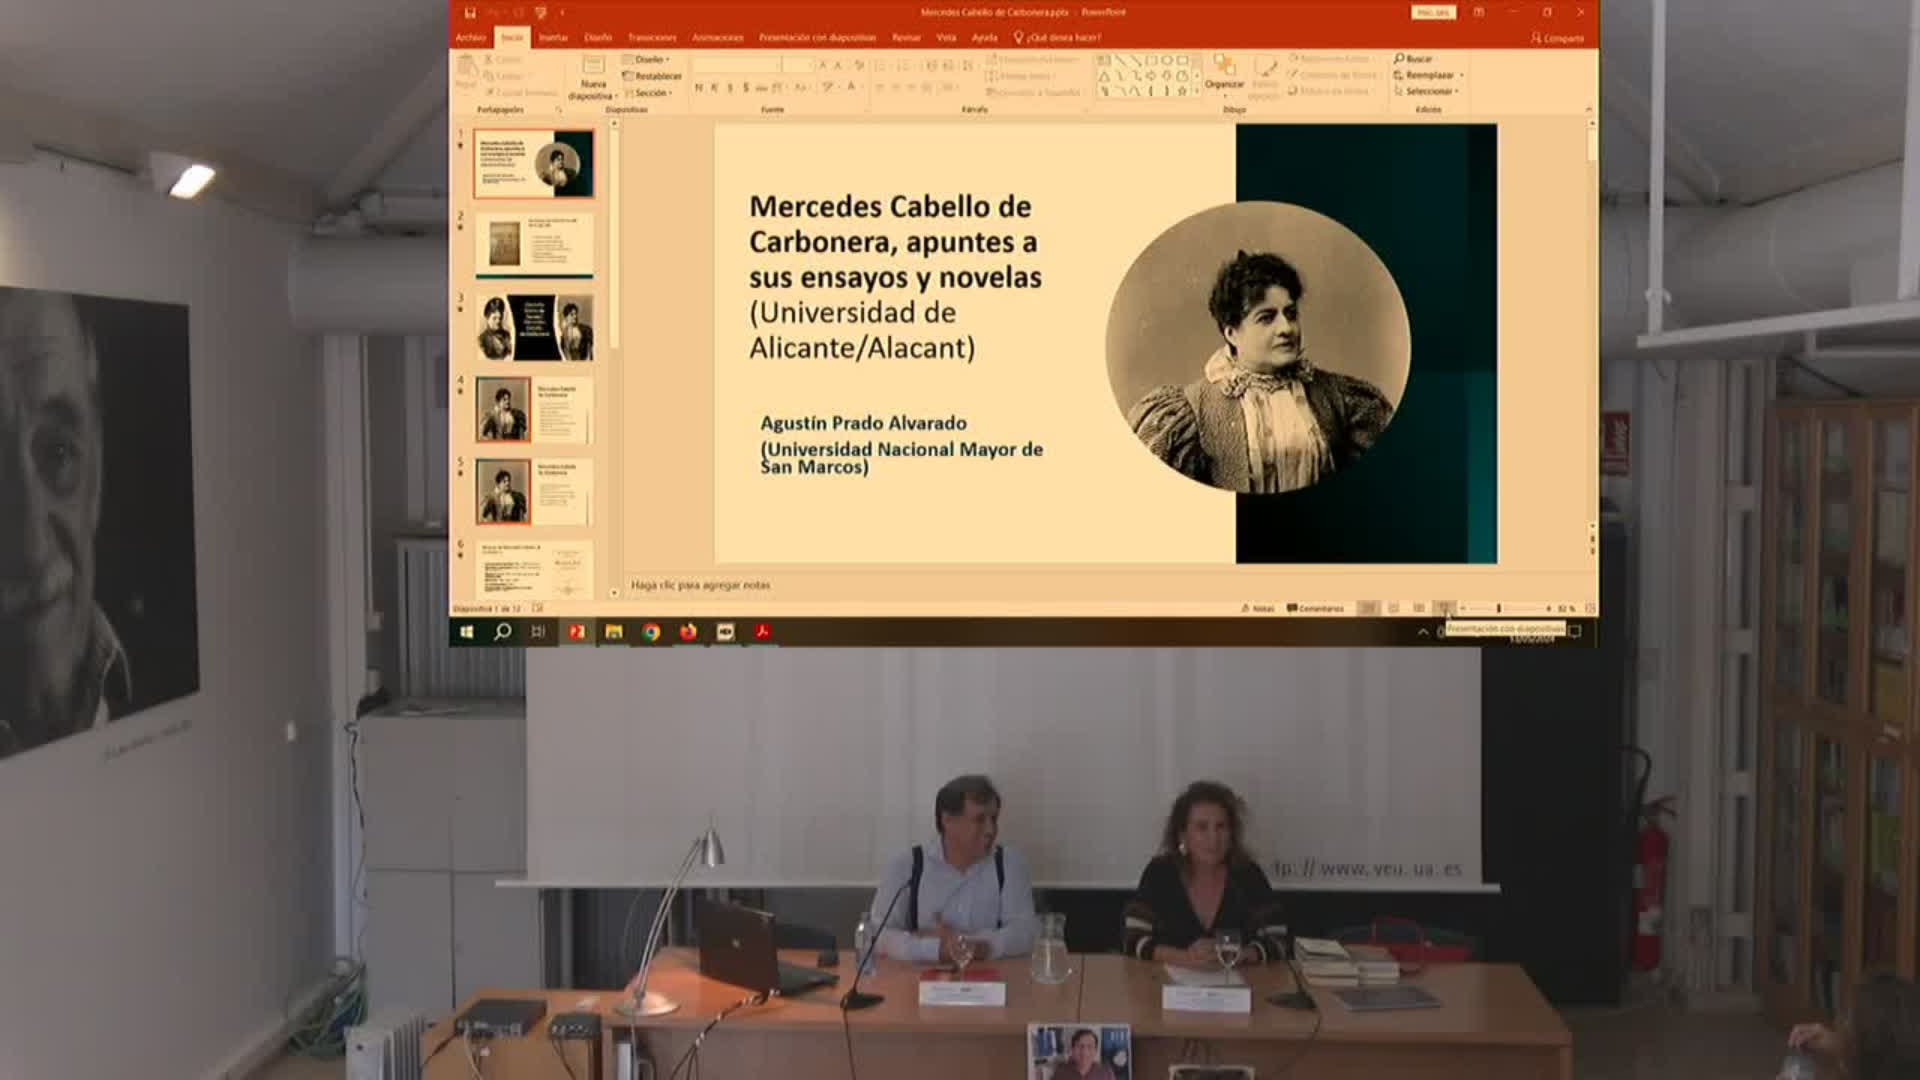Toggle the Comentarios button in status bar
The width and height of the screenshot is (1920, 1080).
tap(1315, 608)
